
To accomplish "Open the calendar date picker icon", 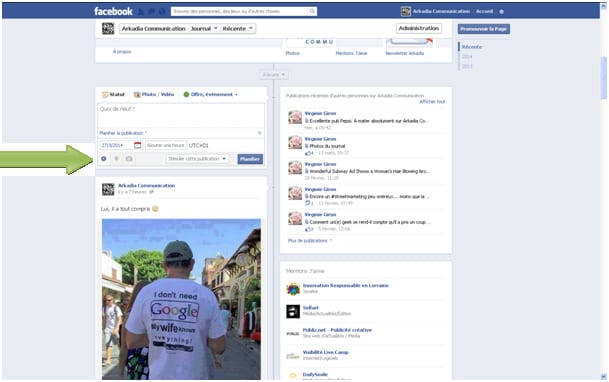I will pos(137,145).
